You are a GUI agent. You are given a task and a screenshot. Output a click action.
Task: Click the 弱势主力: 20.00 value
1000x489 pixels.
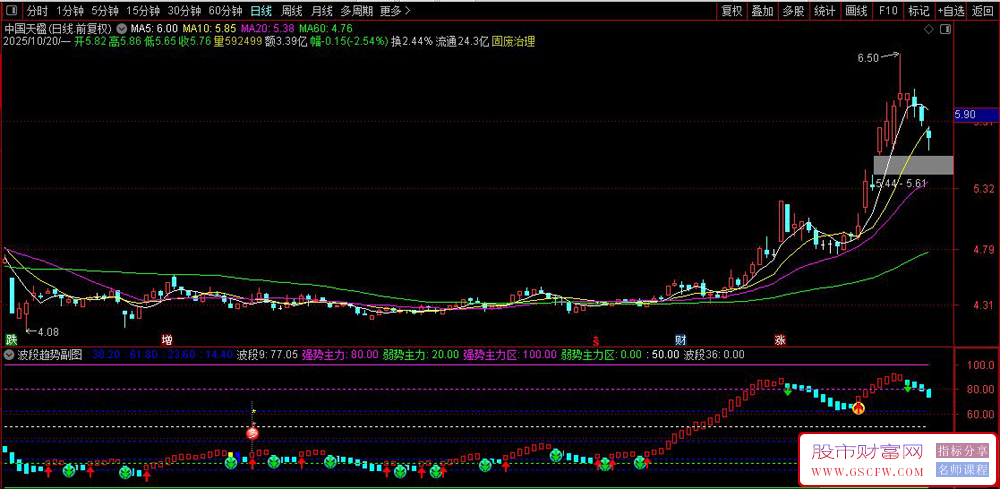tap(420, 354)
